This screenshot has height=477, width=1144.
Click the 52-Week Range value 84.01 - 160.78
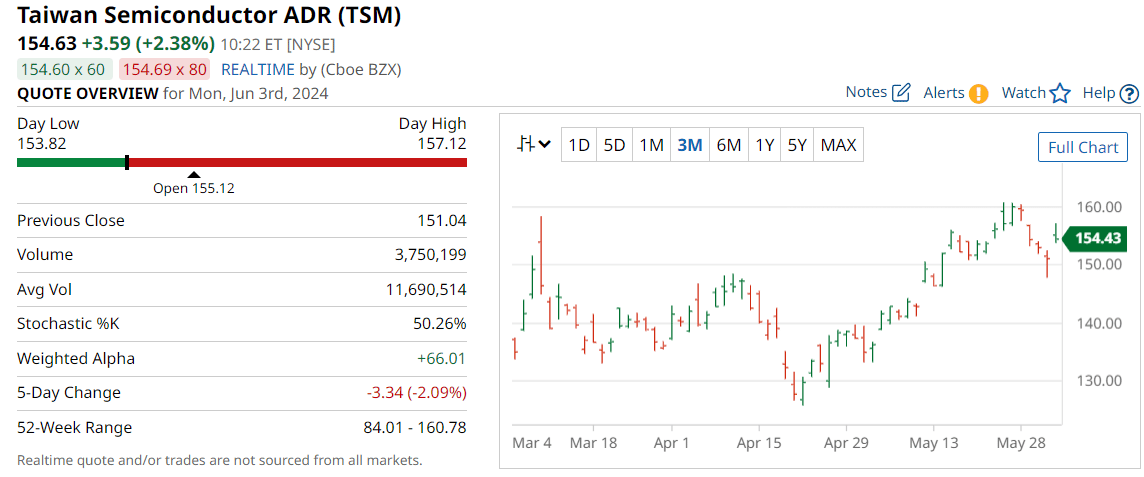(415, 427)
